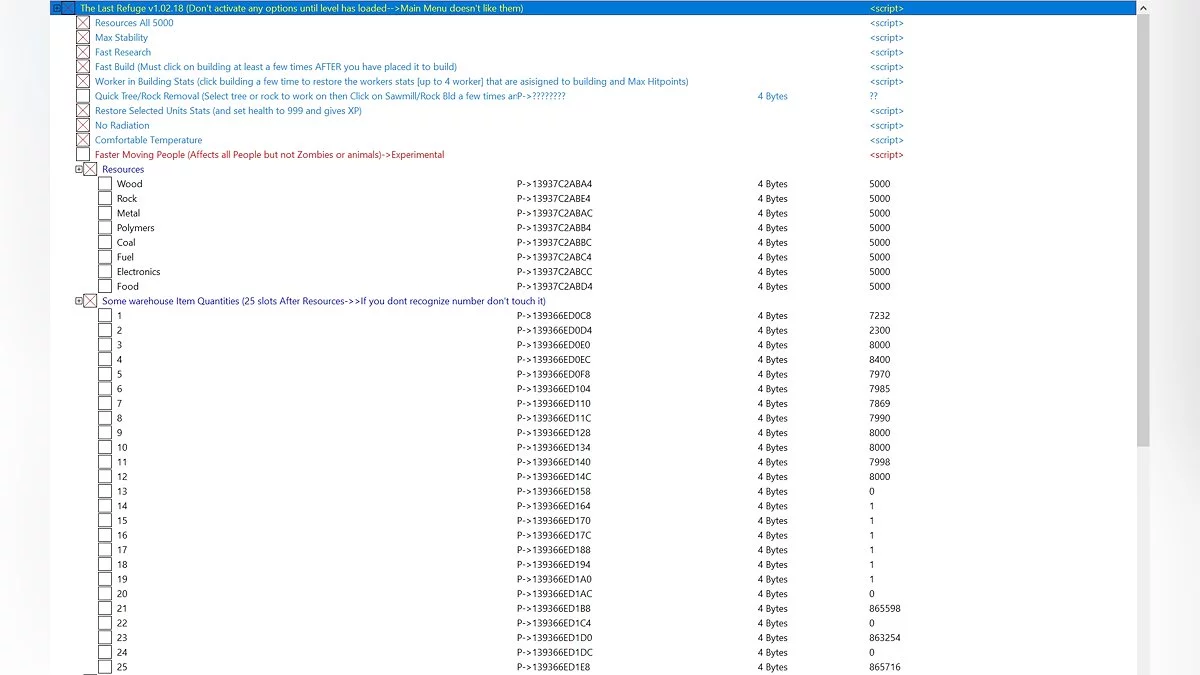Click the value 865598 for slot 21
This screenshot has height=675, width=1200.
pos(885,609)
